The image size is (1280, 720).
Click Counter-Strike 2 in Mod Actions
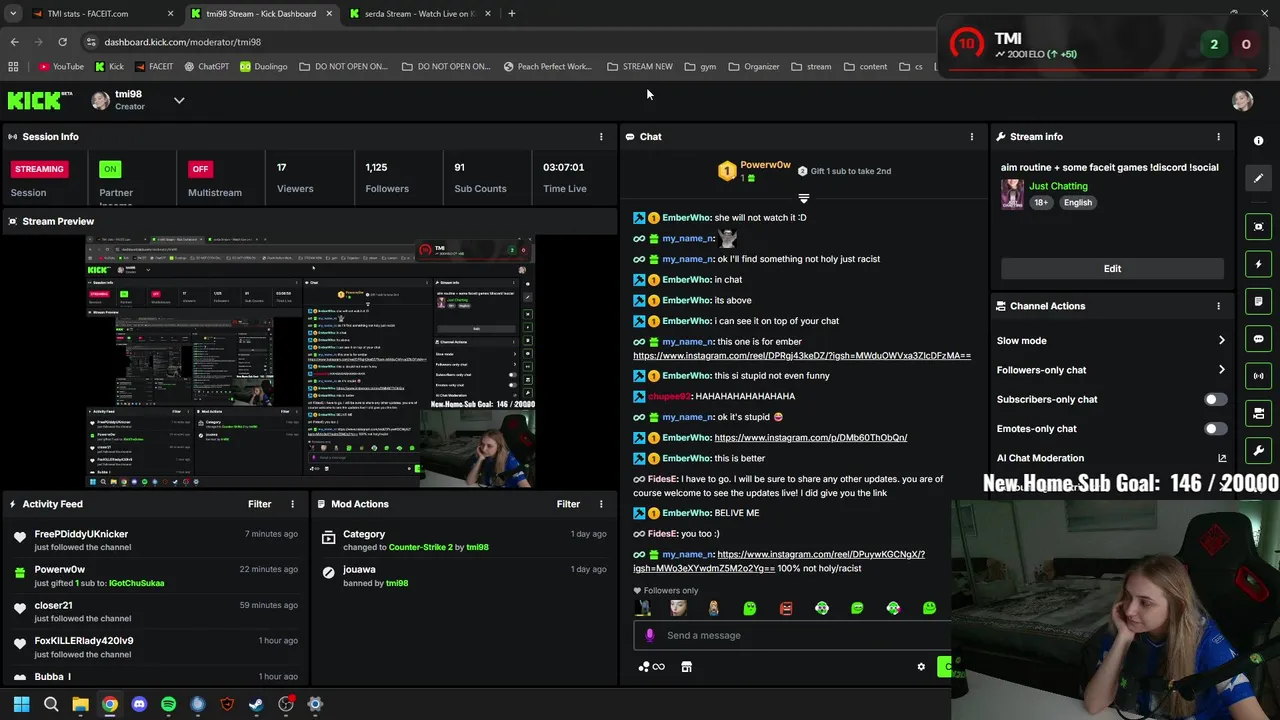[x=420, y=548]
